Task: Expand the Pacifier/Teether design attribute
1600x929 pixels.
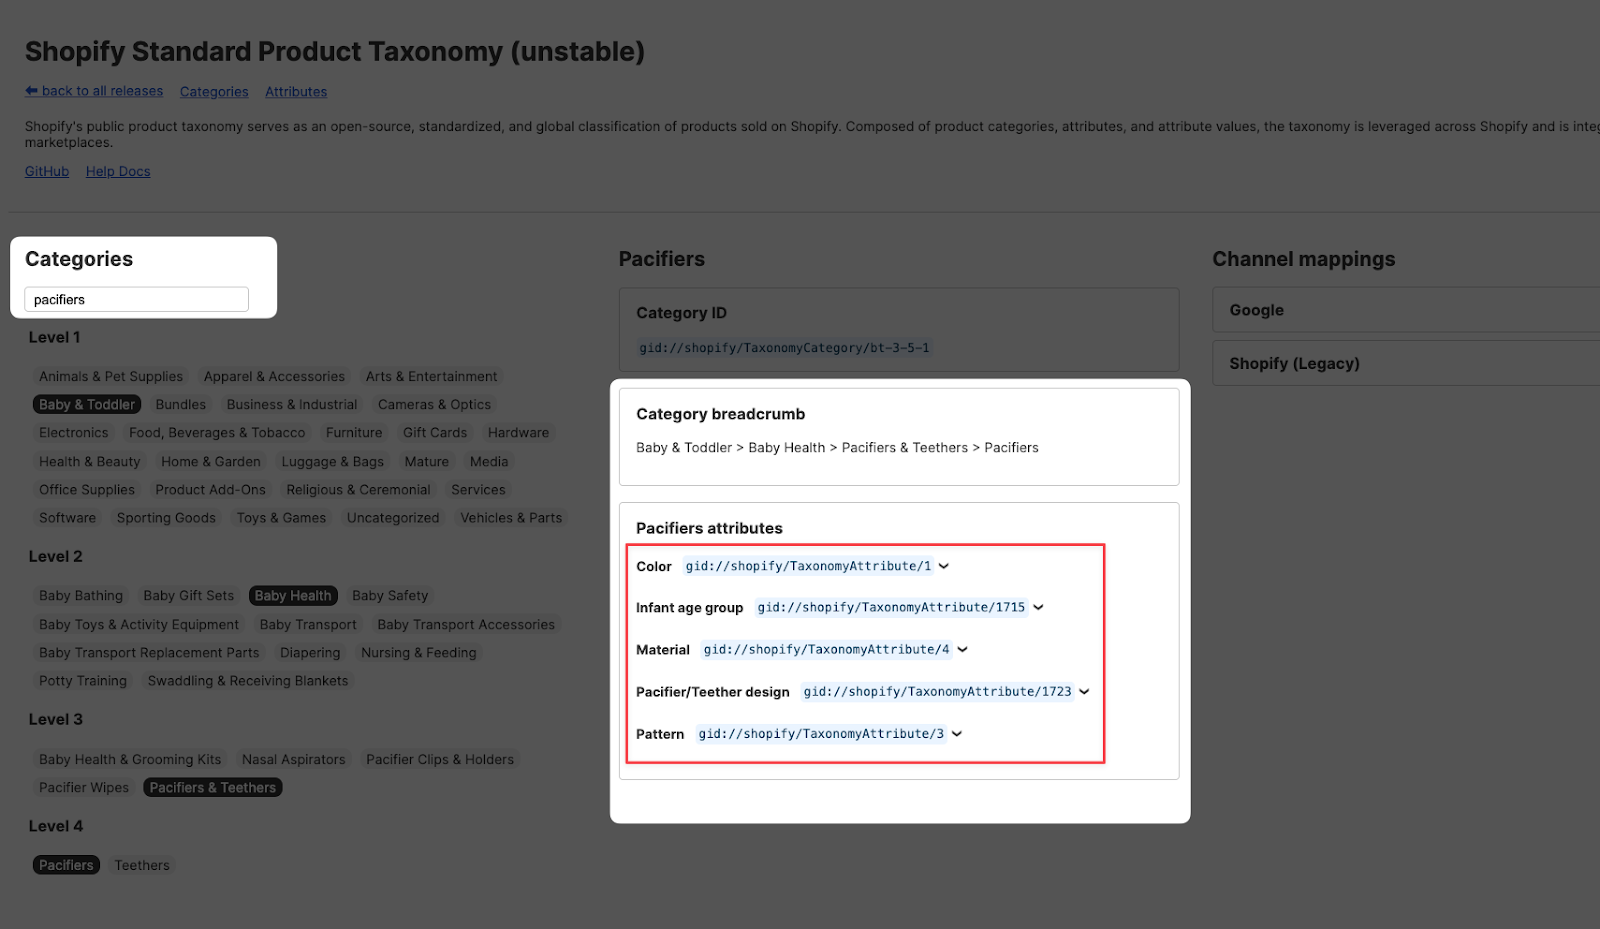Action: pyautogui.click(x=1084, y=692)
